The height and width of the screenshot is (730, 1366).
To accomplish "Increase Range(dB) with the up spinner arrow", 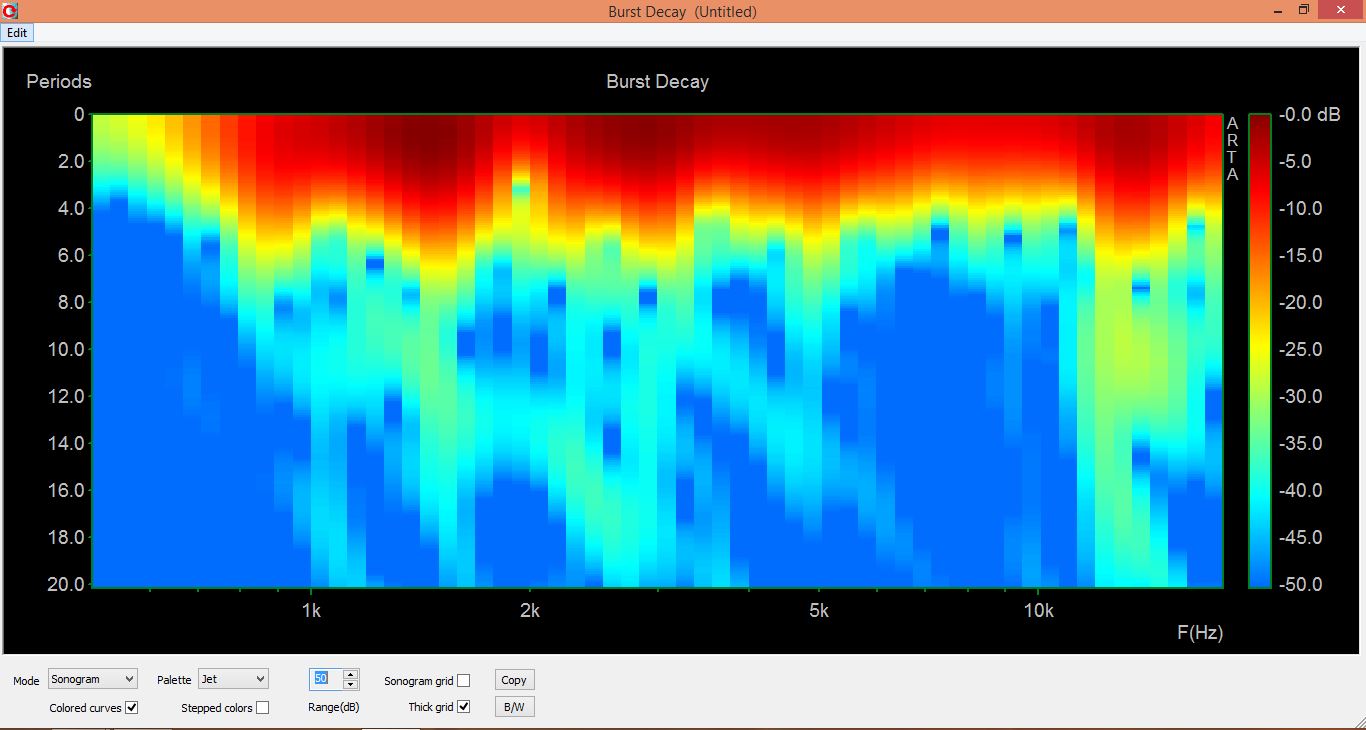I will (x=350, y=674).
